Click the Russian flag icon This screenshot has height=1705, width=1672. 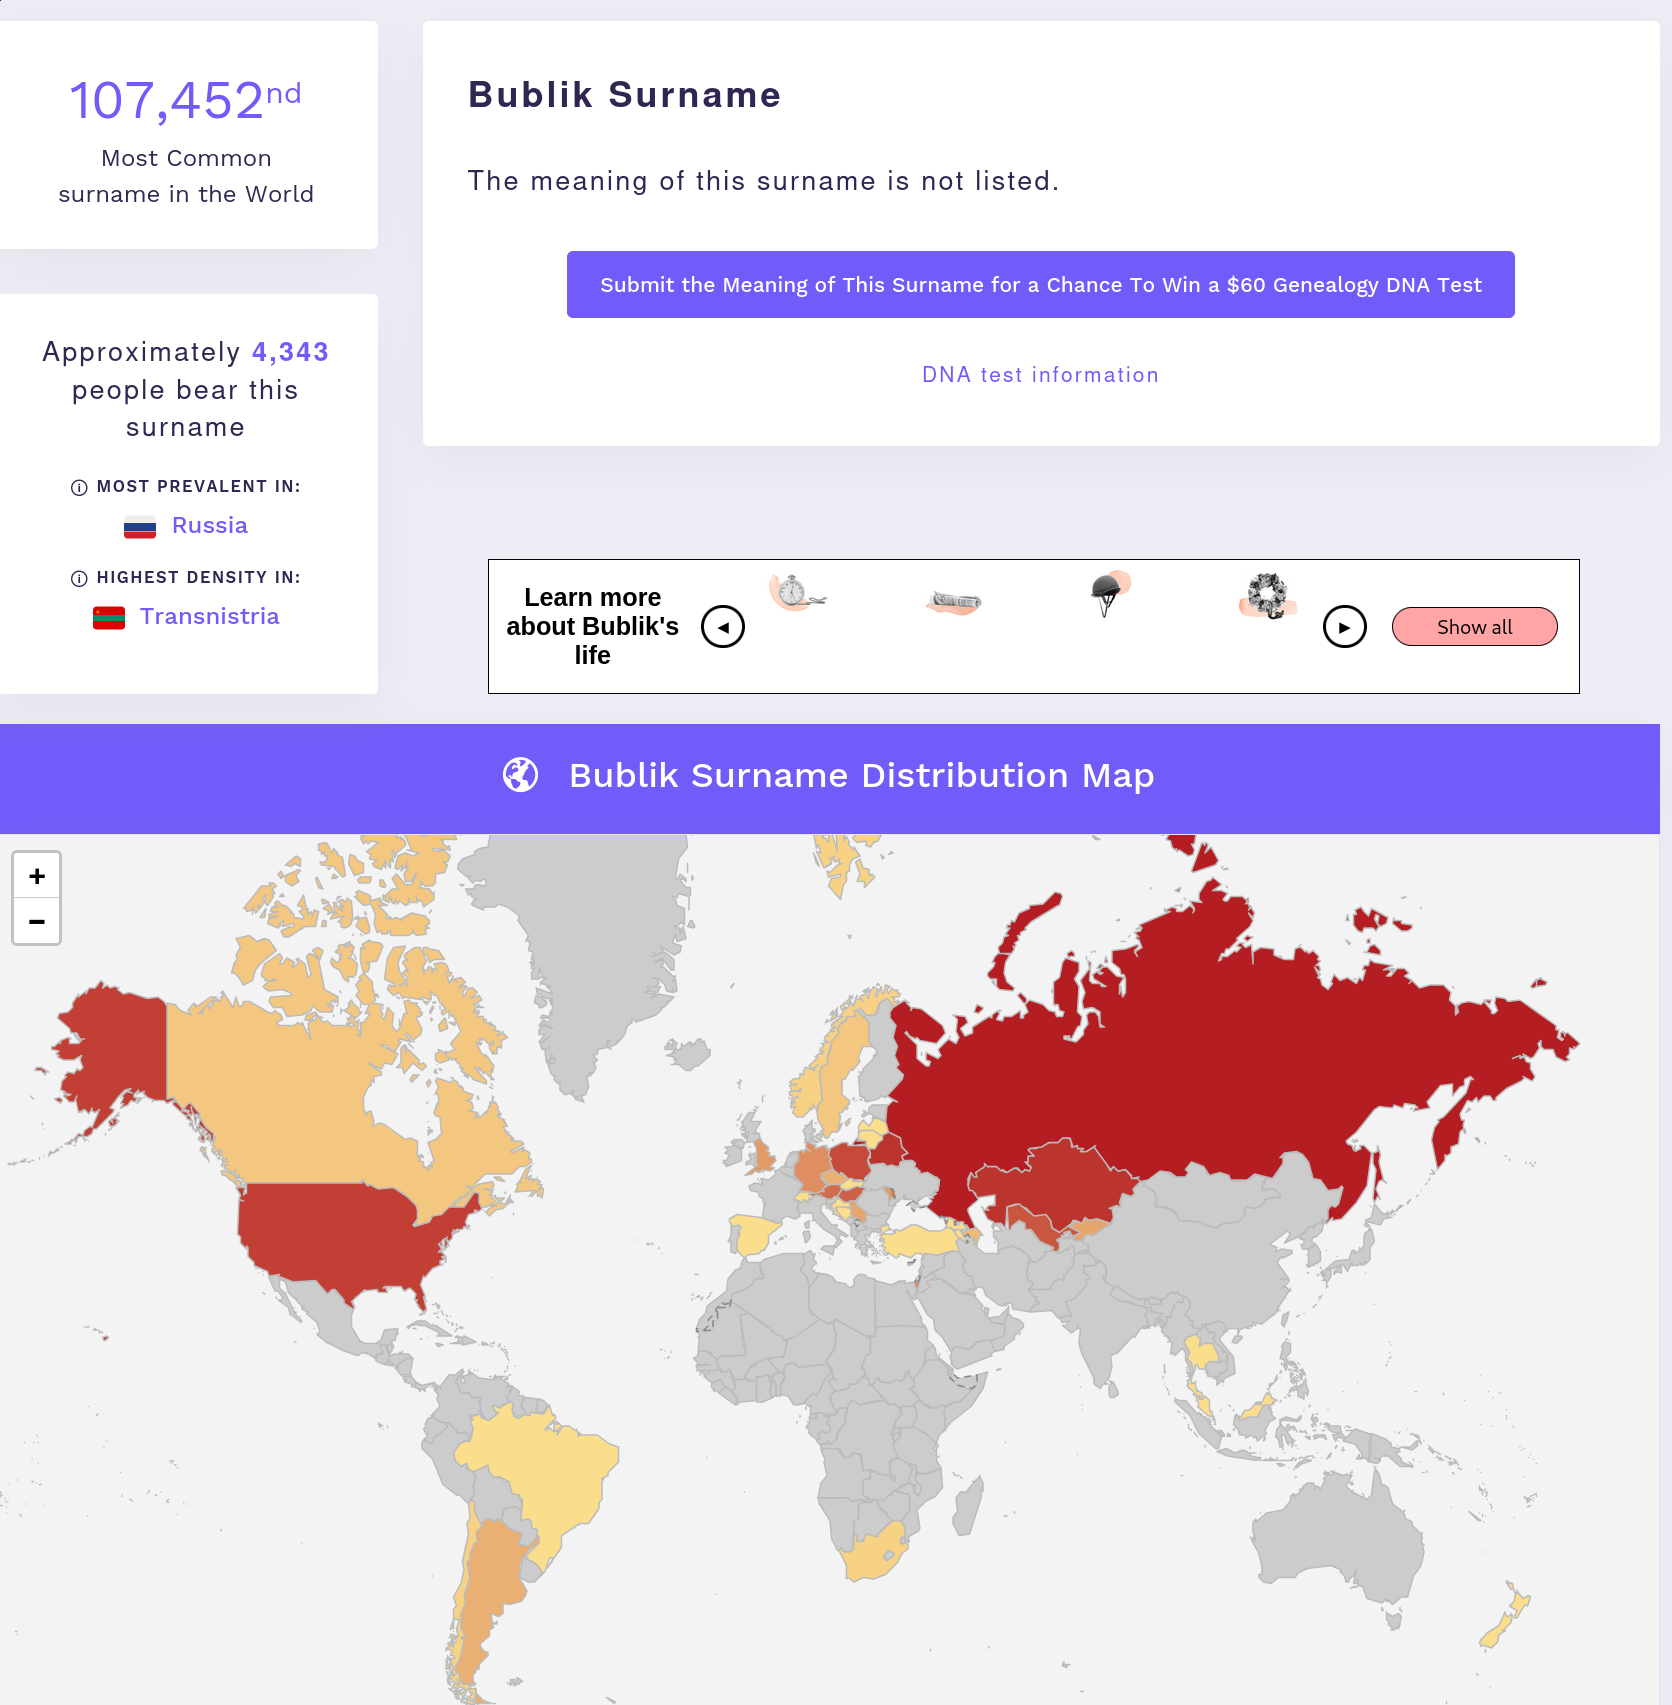(140, 527)
